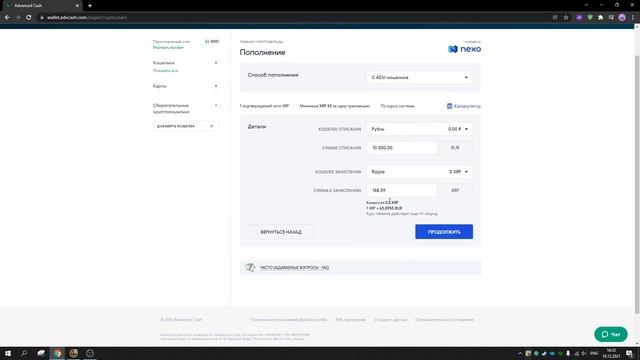Image resolution: width=640 pixels, height=360 pixels.
Task: Click the Chrome taskbar icon
Action: point(58,353)
